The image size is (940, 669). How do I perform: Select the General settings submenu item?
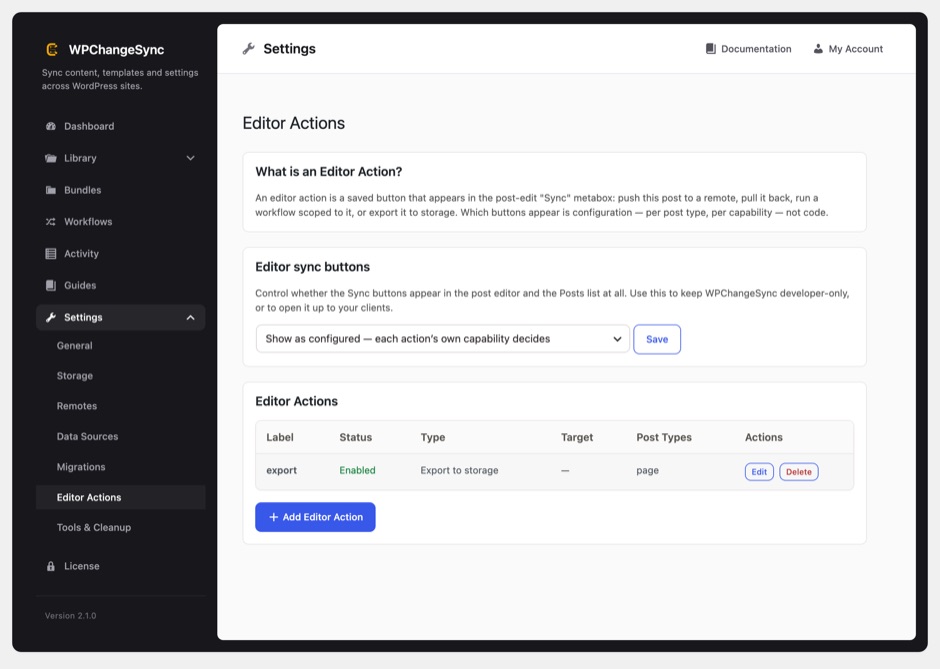click(120, 346)
